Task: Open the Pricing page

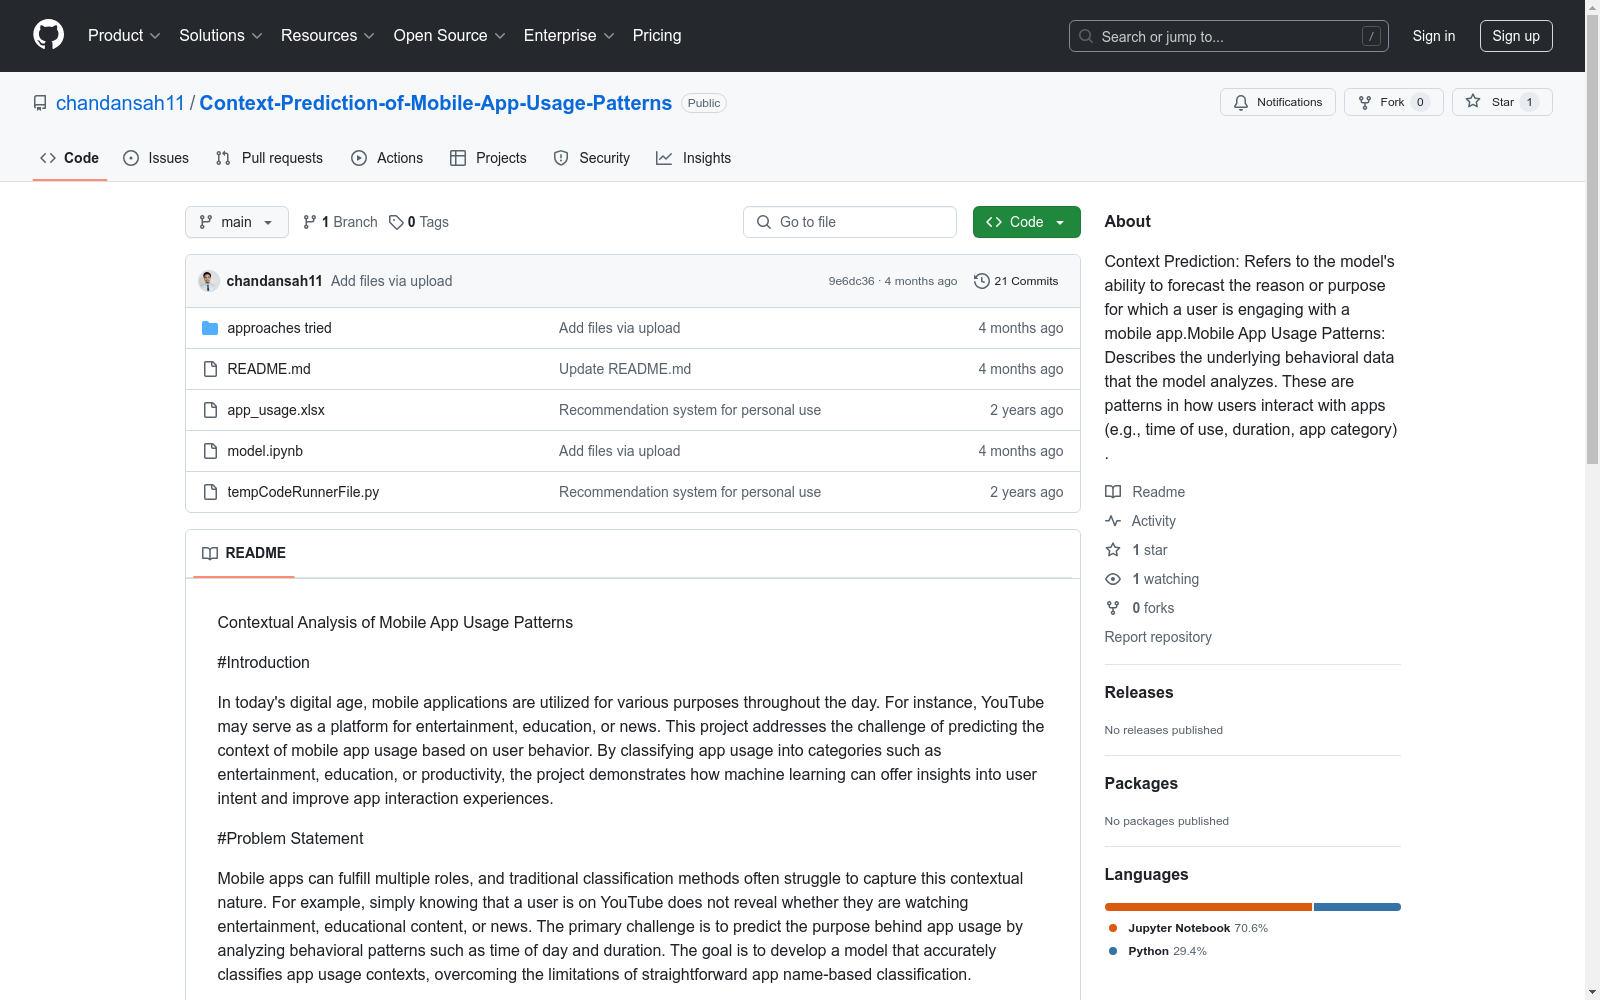Action: [x=657, y=35]
